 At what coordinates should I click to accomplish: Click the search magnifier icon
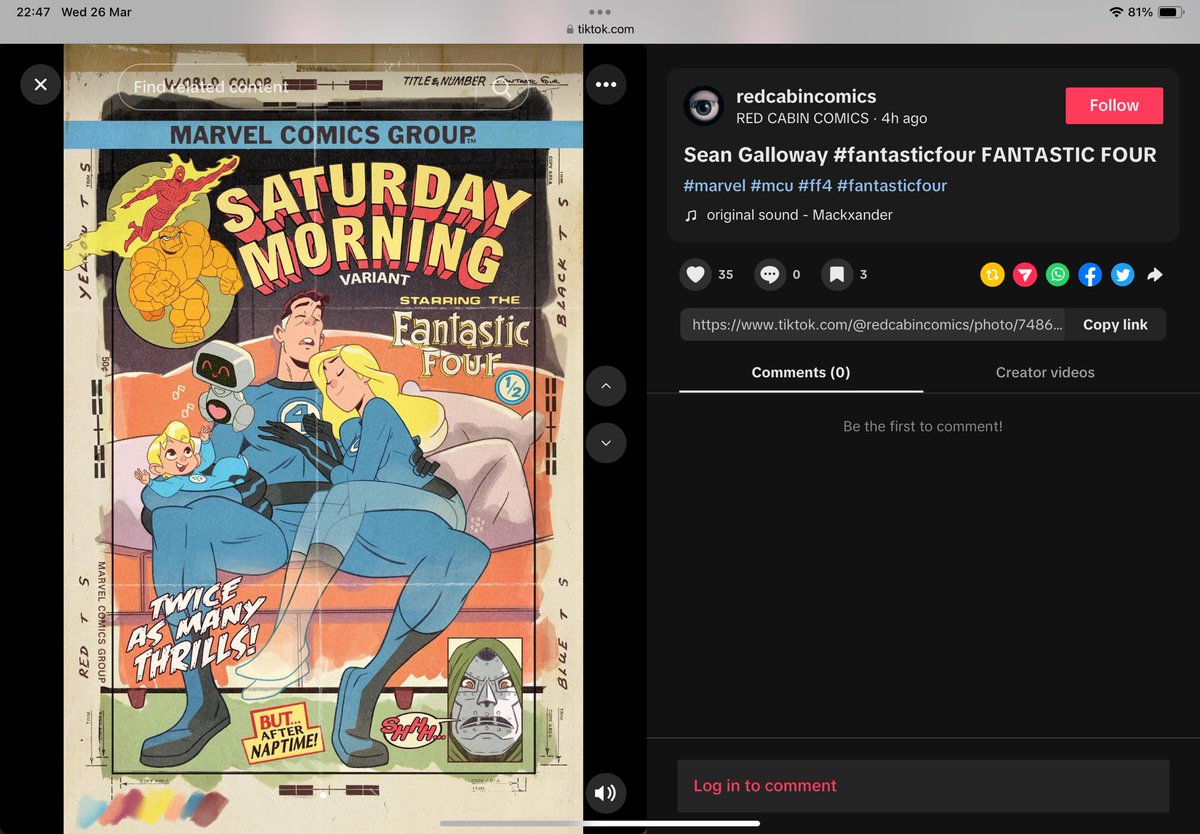pyautogui.click(x=502, y=88)
